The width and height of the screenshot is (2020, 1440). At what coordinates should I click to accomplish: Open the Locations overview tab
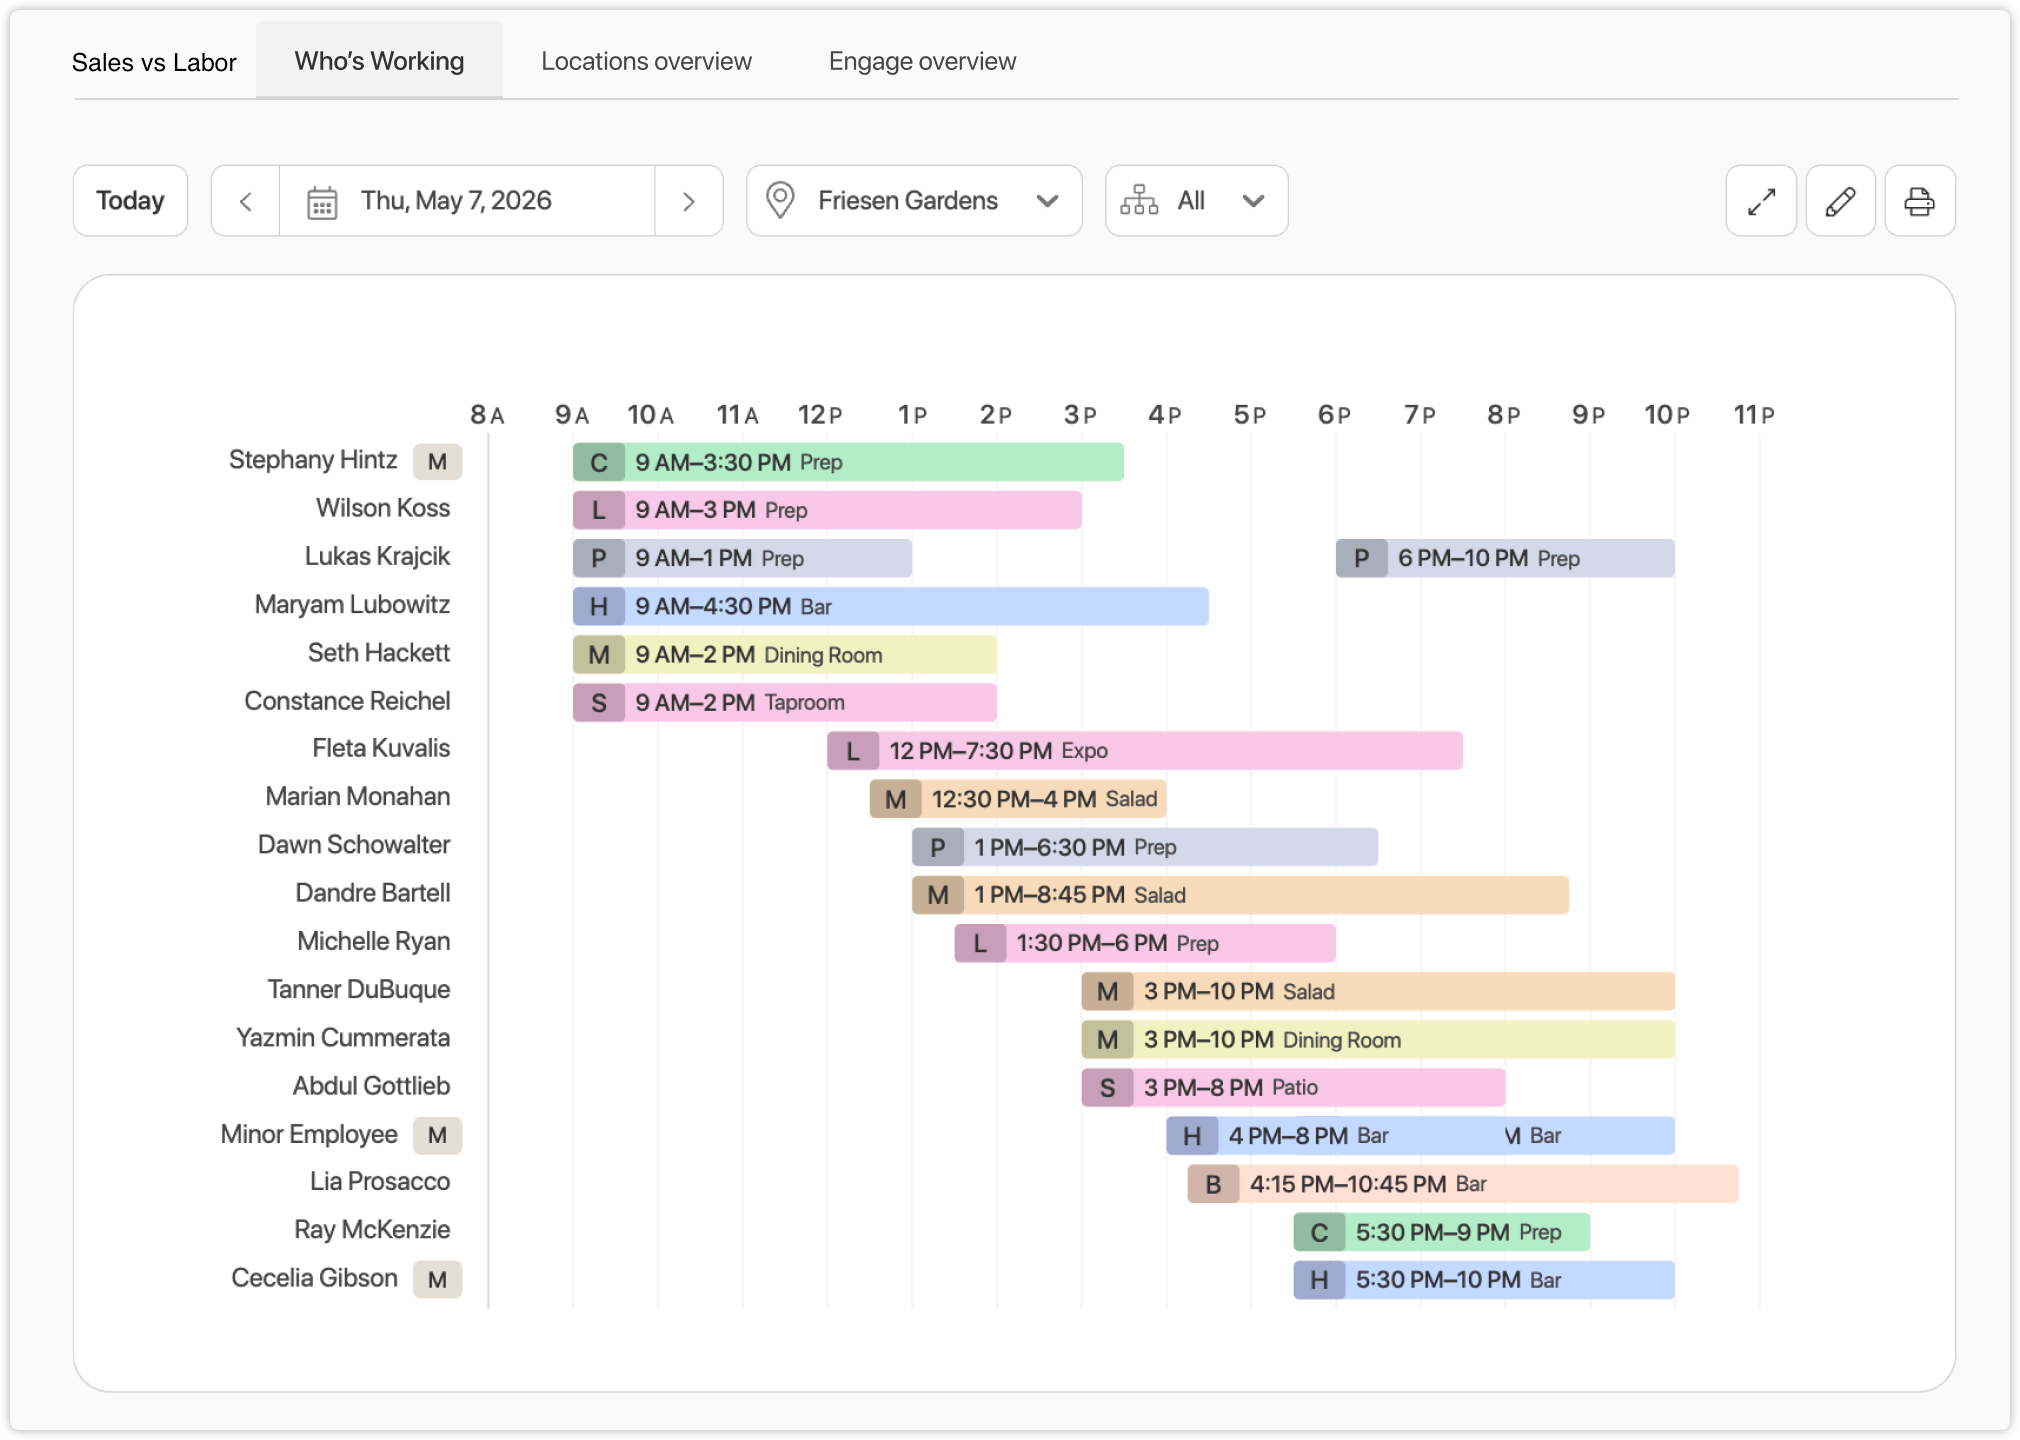(x=646, y=61)
